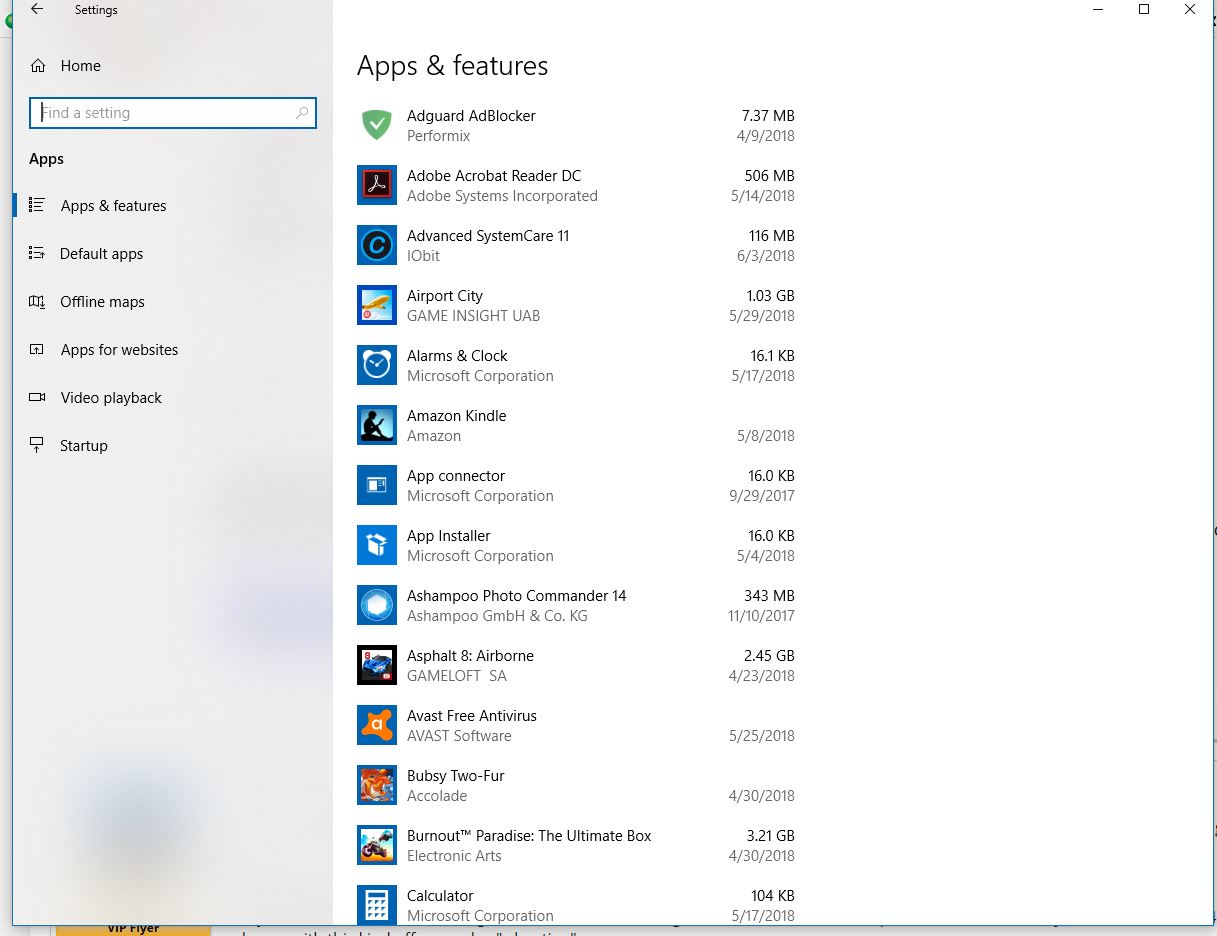Select Avast Free Antivirus entry

click(x=576, y=725)
